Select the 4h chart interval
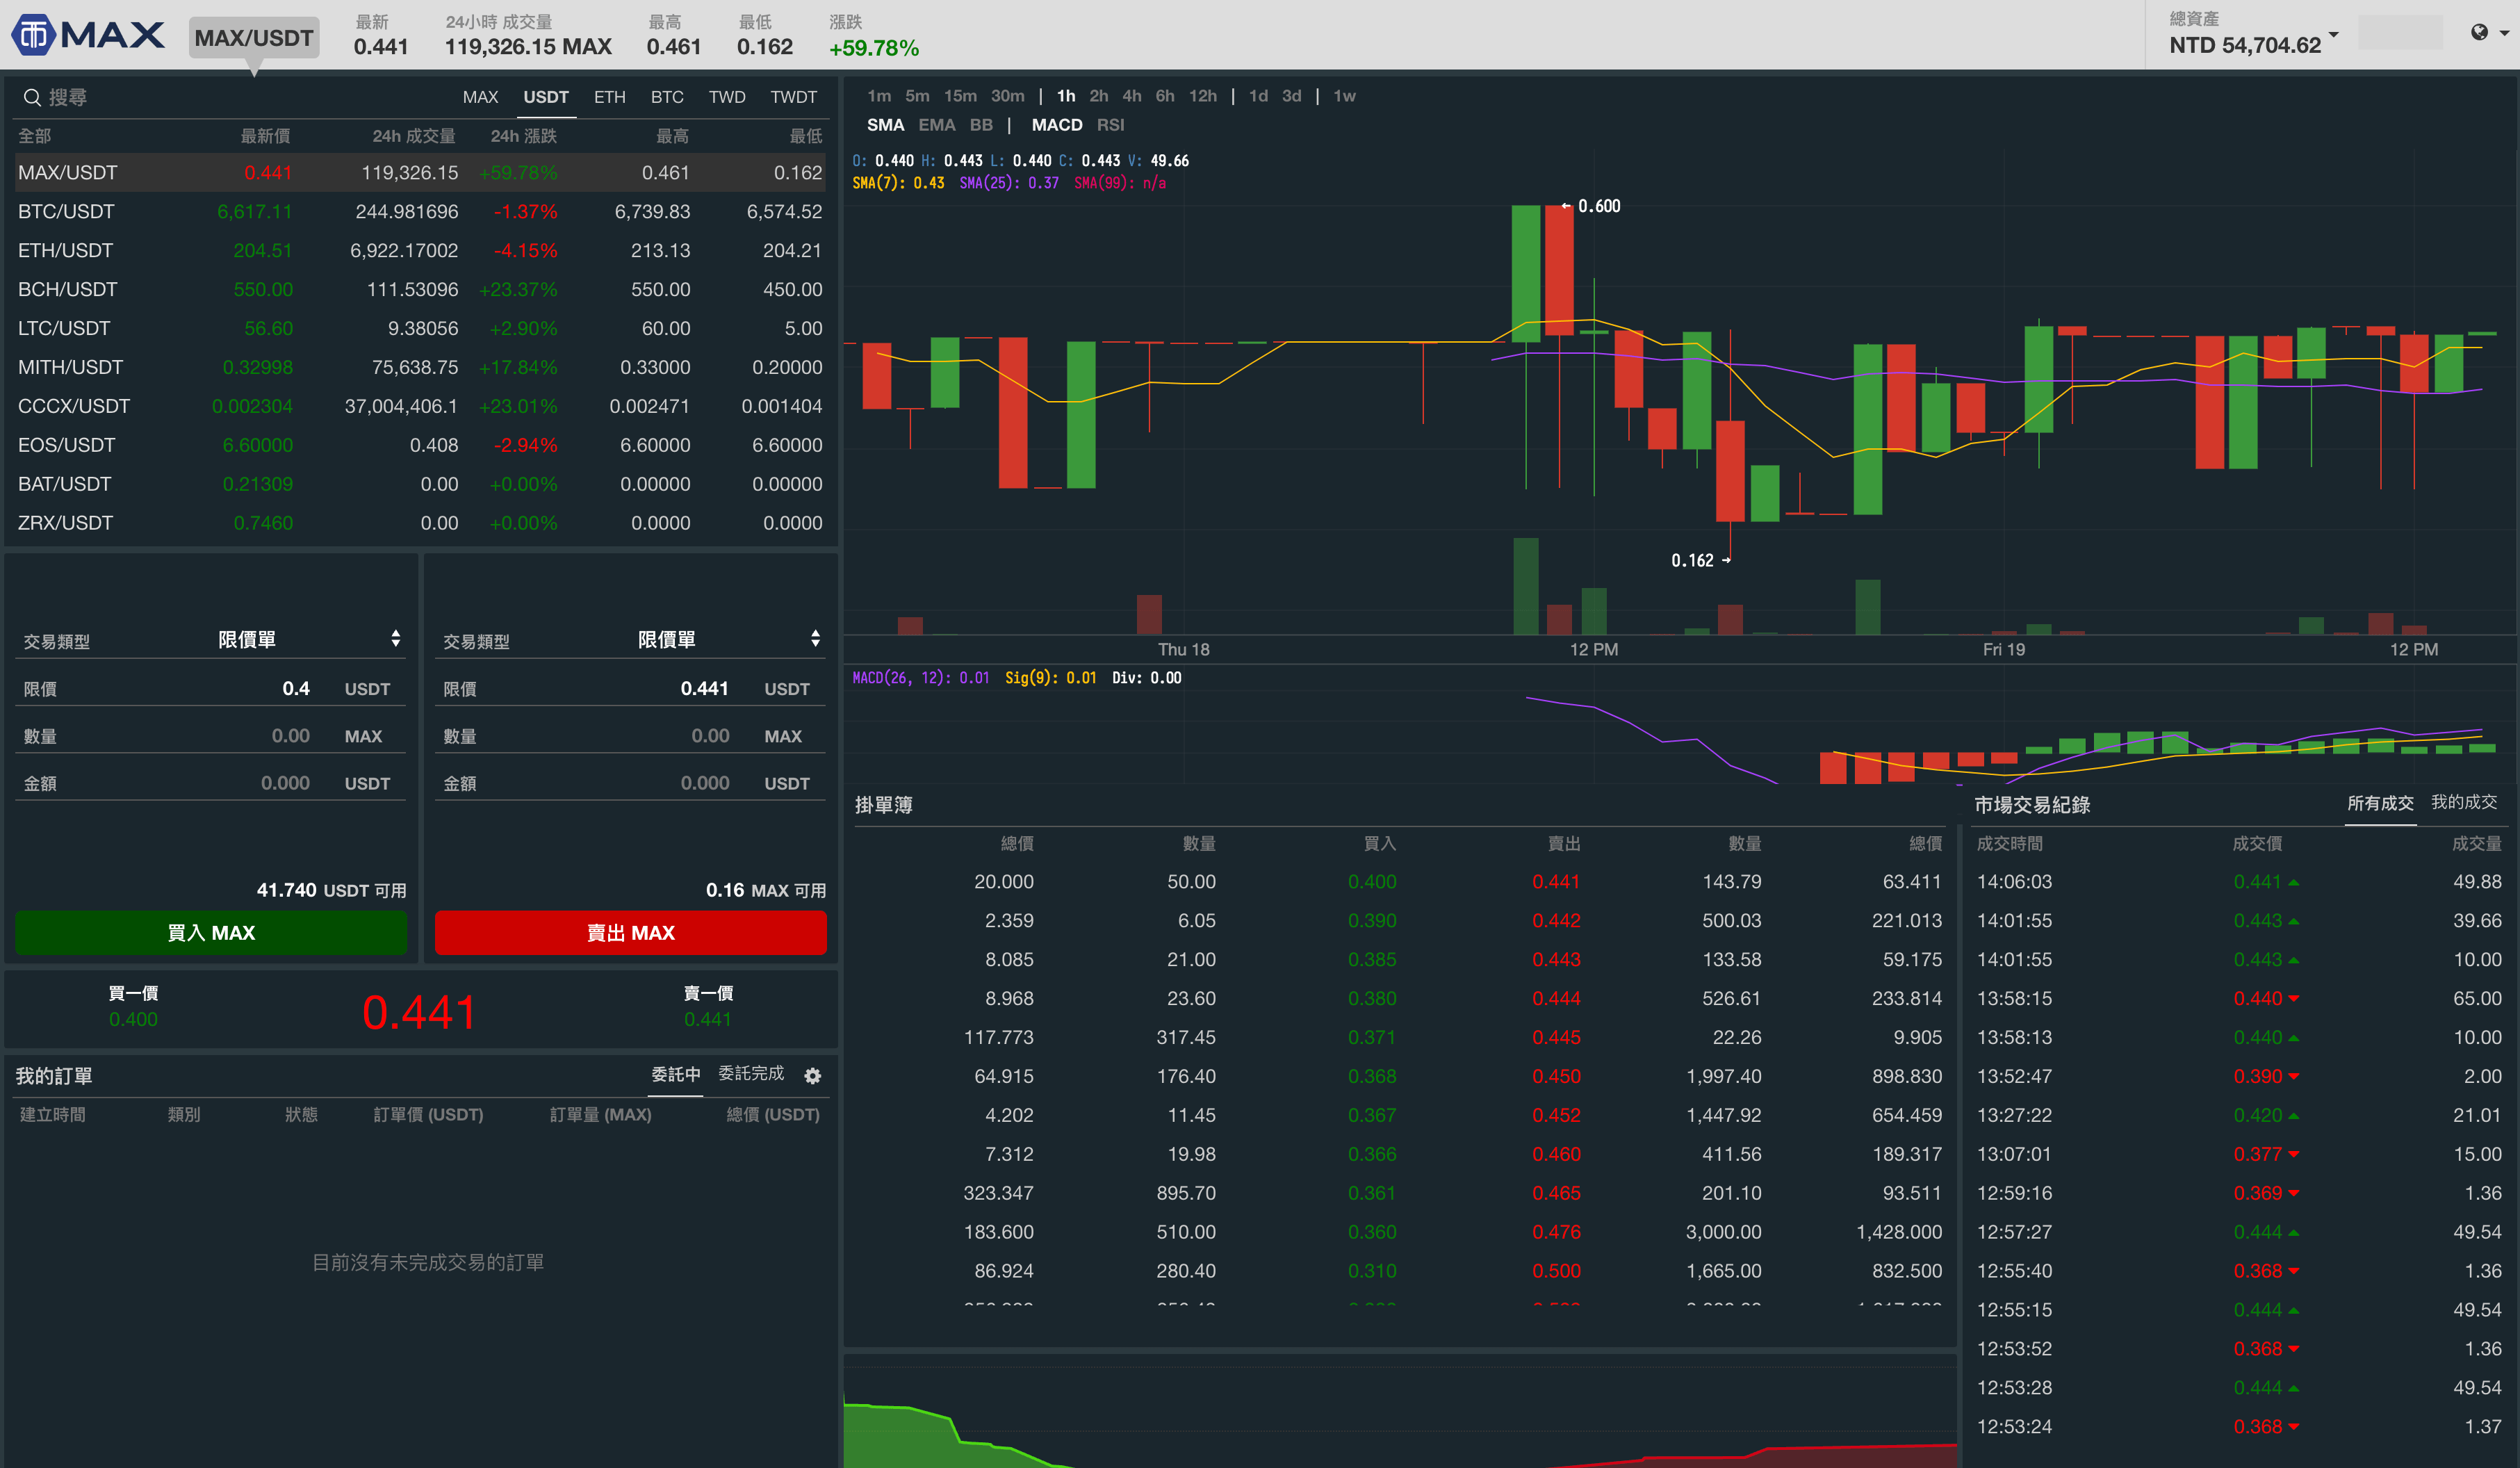 tap(1131, 96)
